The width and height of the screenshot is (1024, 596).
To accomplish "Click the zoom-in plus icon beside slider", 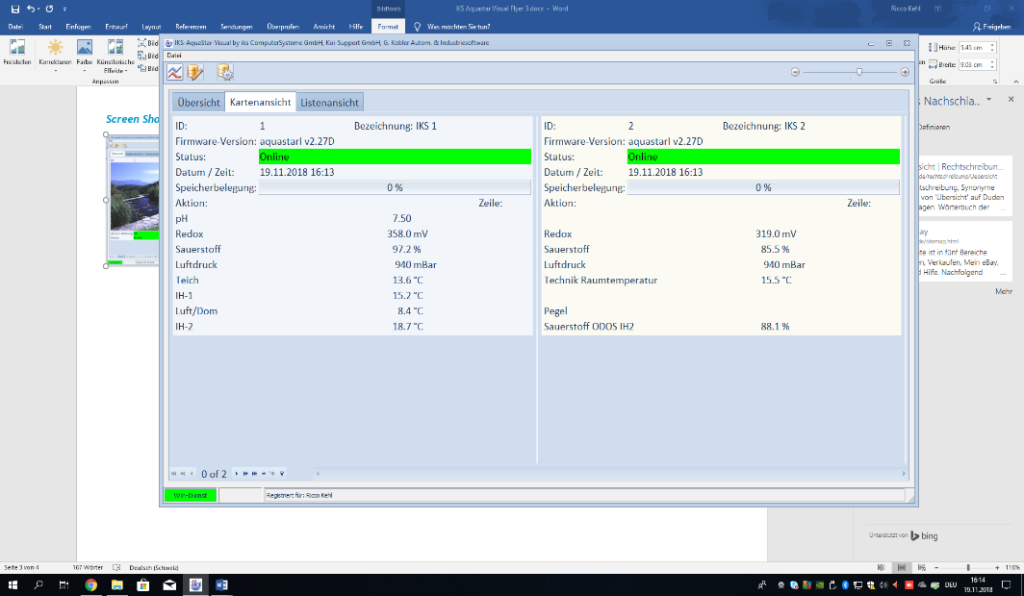I will tap(905, 72).
